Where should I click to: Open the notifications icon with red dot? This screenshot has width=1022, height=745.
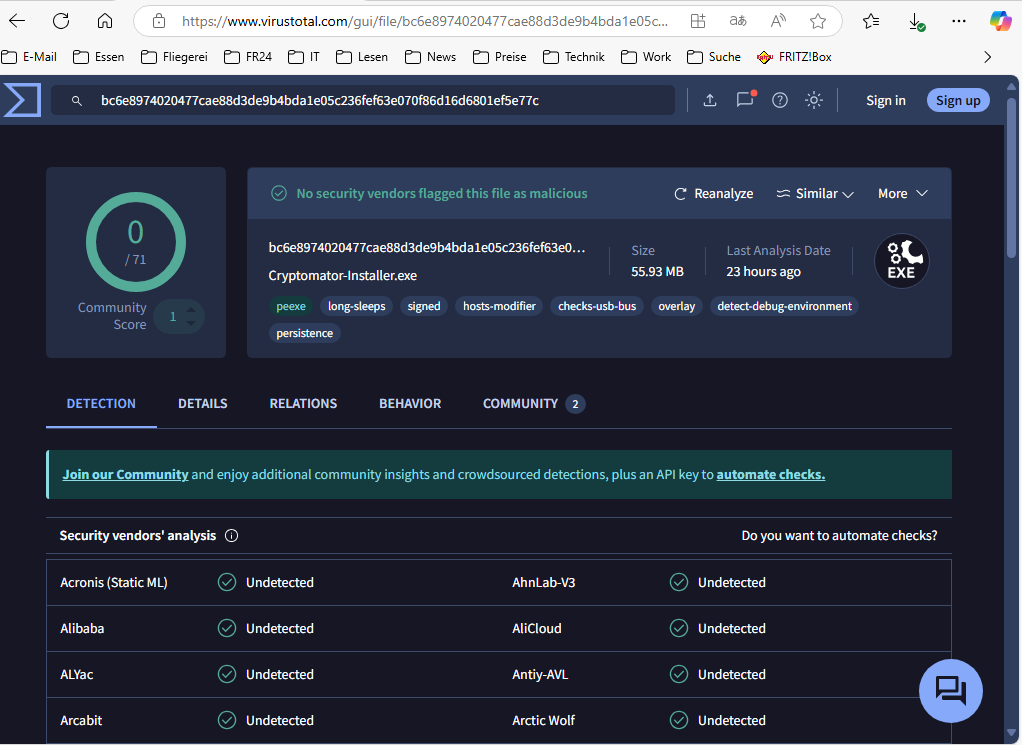pyautogui.click(x=745, y=100)
